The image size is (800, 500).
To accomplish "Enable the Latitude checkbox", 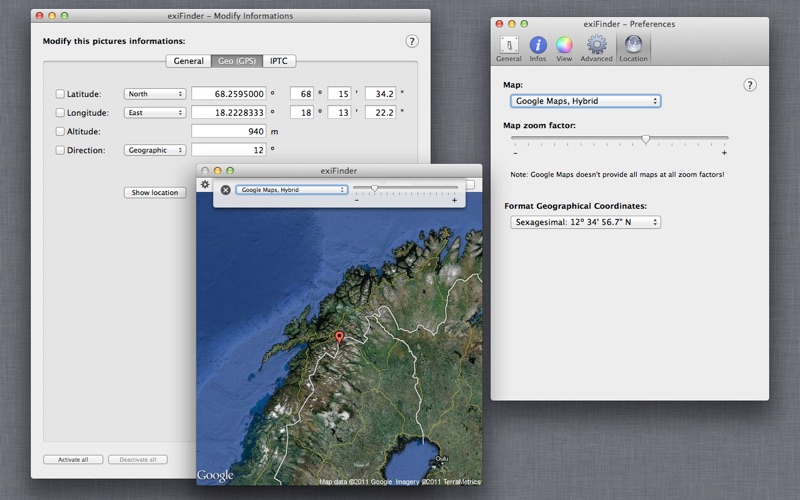I will pos(60,94).
